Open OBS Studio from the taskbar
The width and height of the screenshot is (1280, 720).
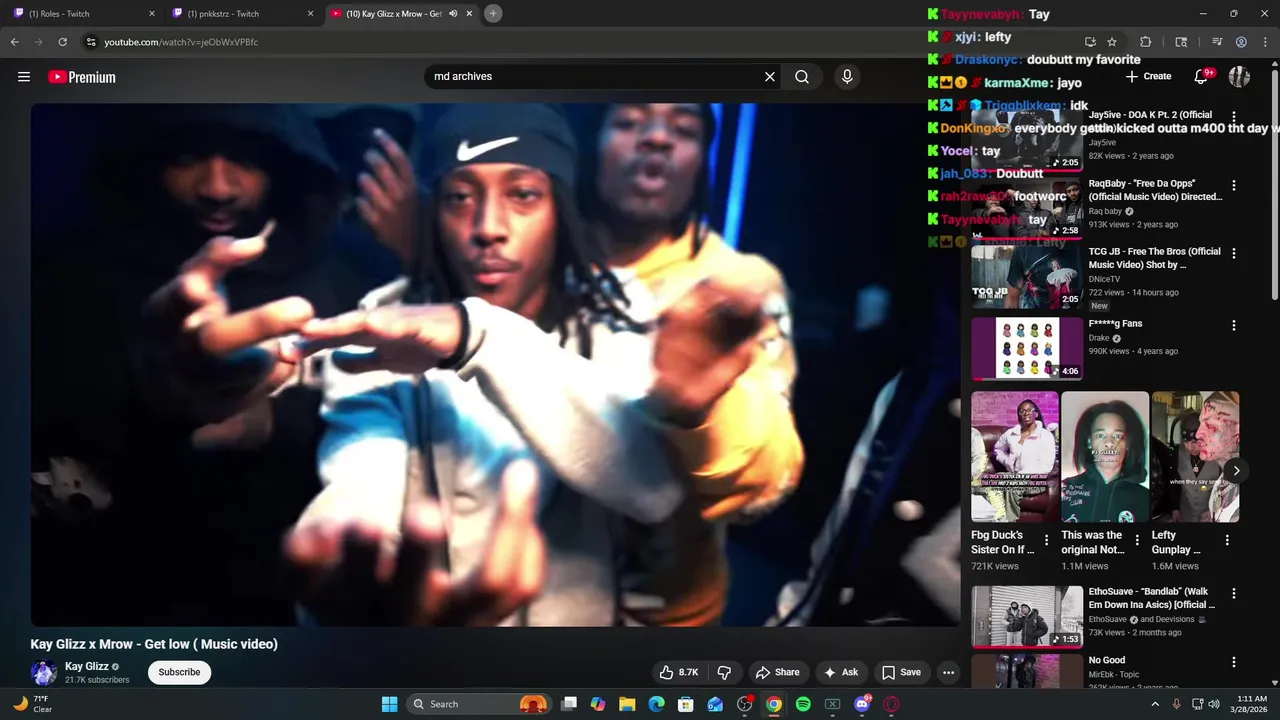click(744, 704)
